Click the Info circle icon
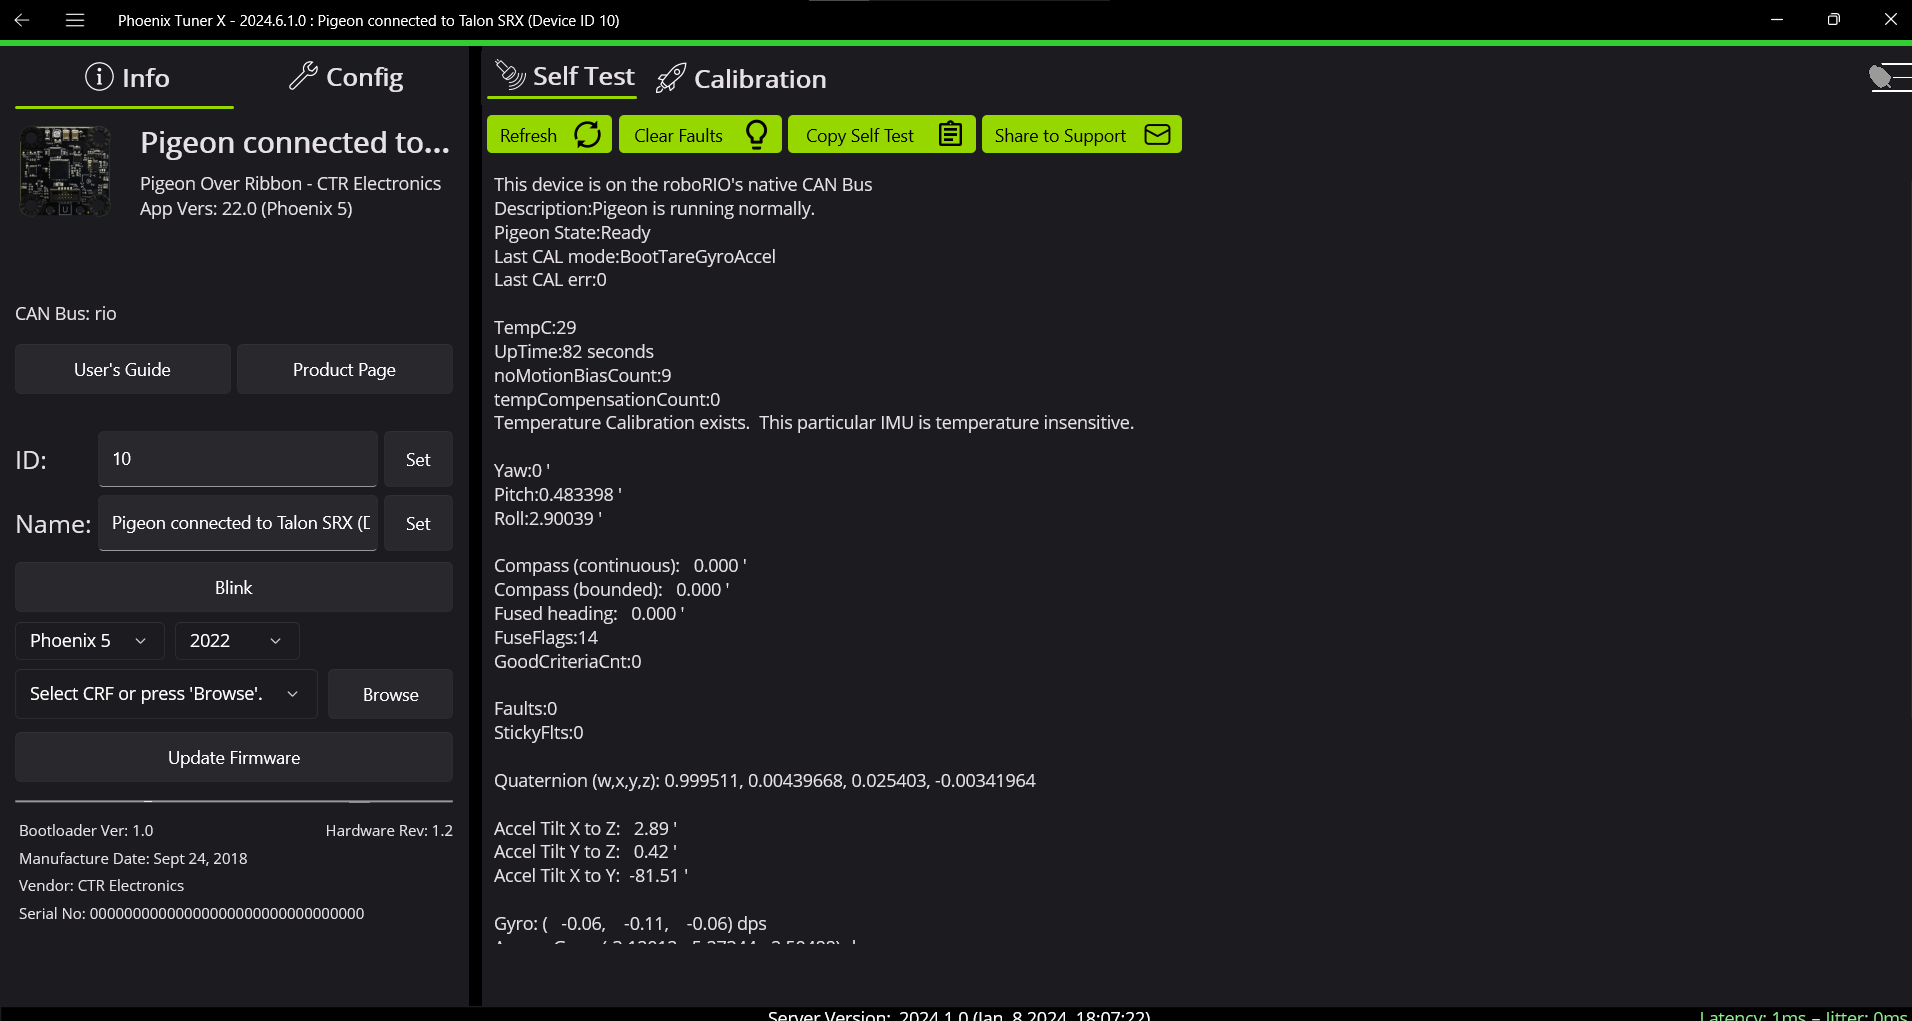 99,77
